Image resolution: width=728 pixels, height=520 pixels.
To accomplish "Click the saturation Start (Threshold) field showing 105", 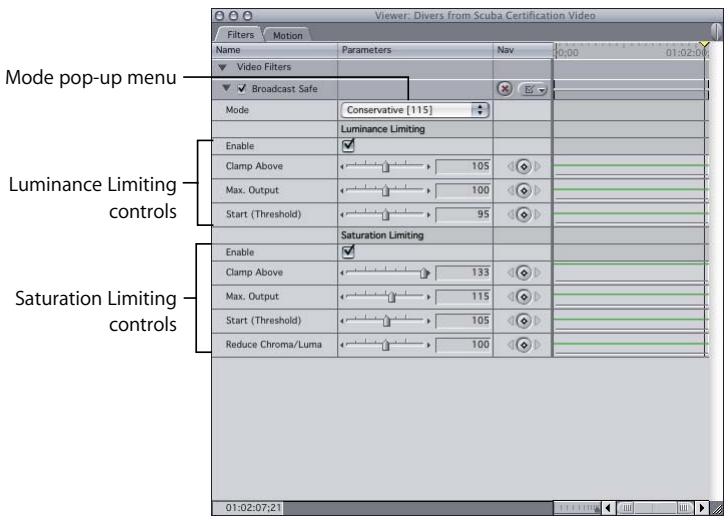I will coord(463,321).
